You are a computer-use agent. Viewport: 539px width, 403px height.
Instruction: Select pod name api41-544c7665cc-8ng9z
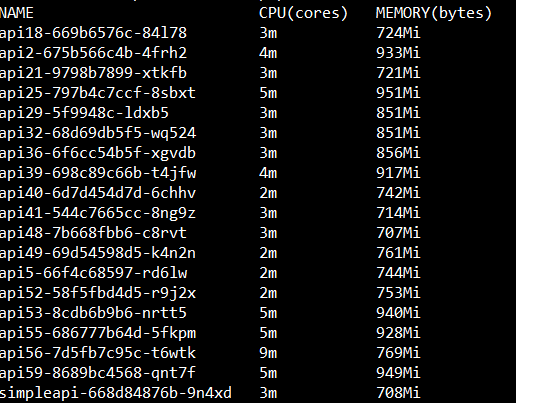98,213
